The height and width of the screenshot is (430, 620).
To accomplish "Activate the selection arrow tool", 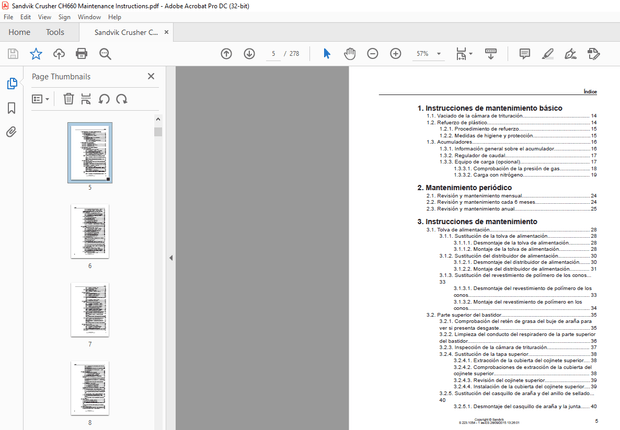I will tap(327, 53).
